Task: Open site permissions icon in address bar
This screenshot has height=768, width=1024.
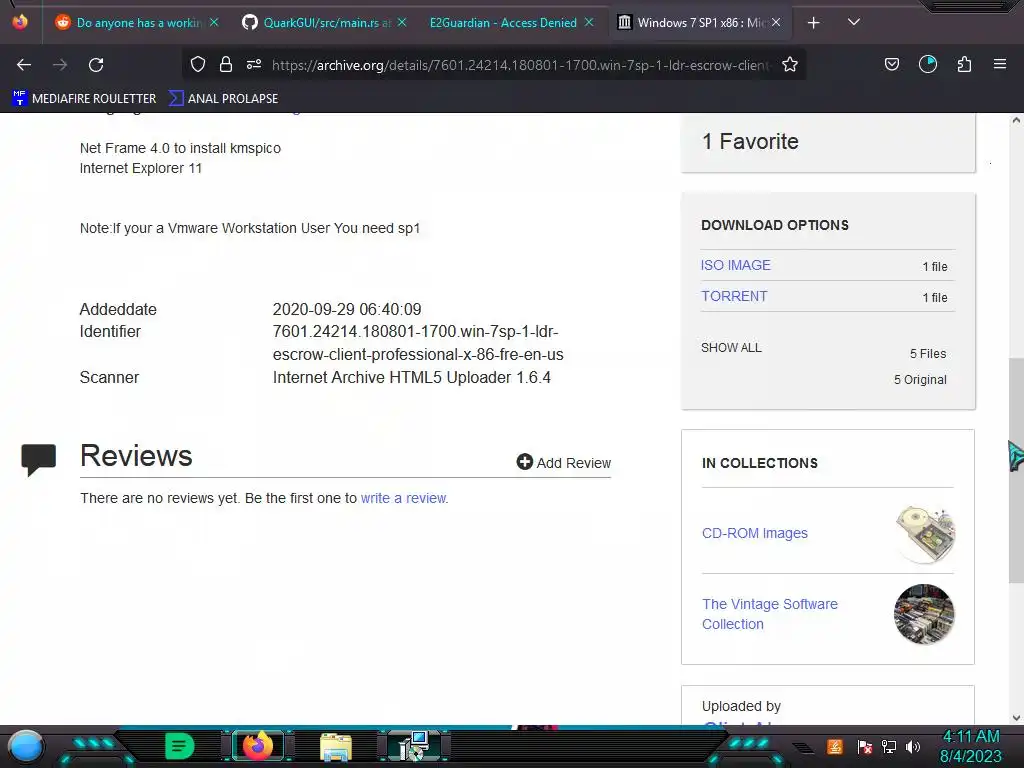Action: tap(254, 64)
